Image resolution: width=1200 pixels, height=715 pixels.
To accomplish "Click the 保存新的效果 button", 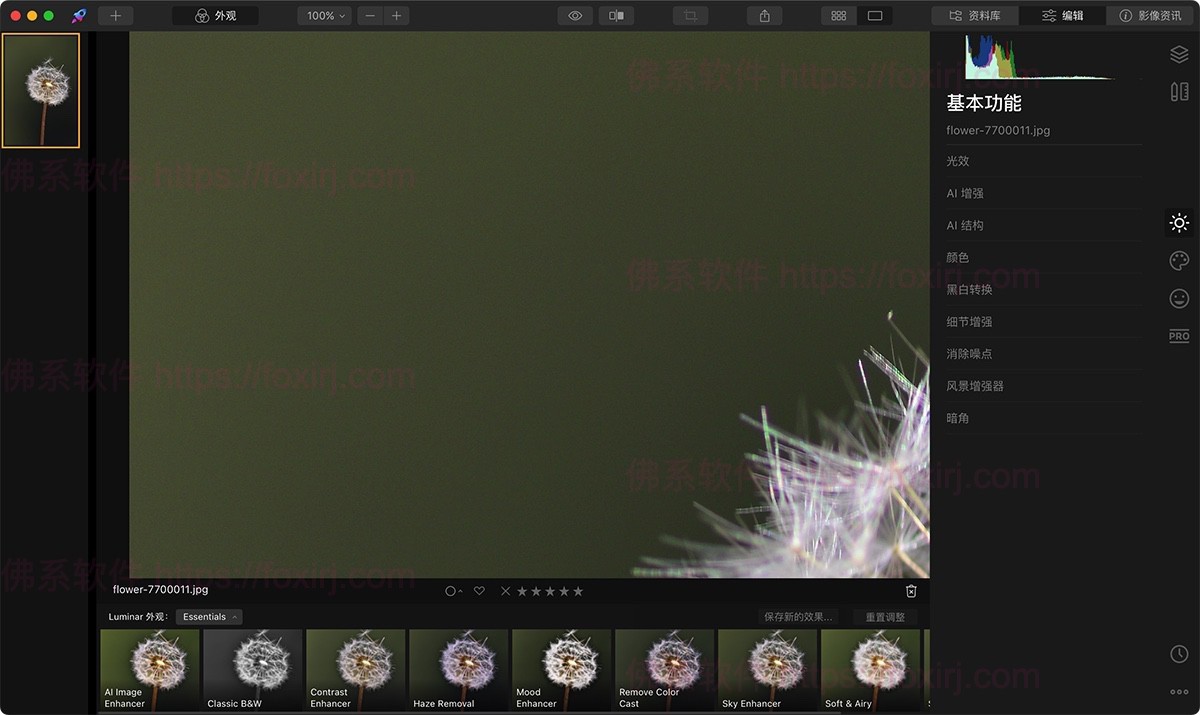I will click(x=800, y=617).
